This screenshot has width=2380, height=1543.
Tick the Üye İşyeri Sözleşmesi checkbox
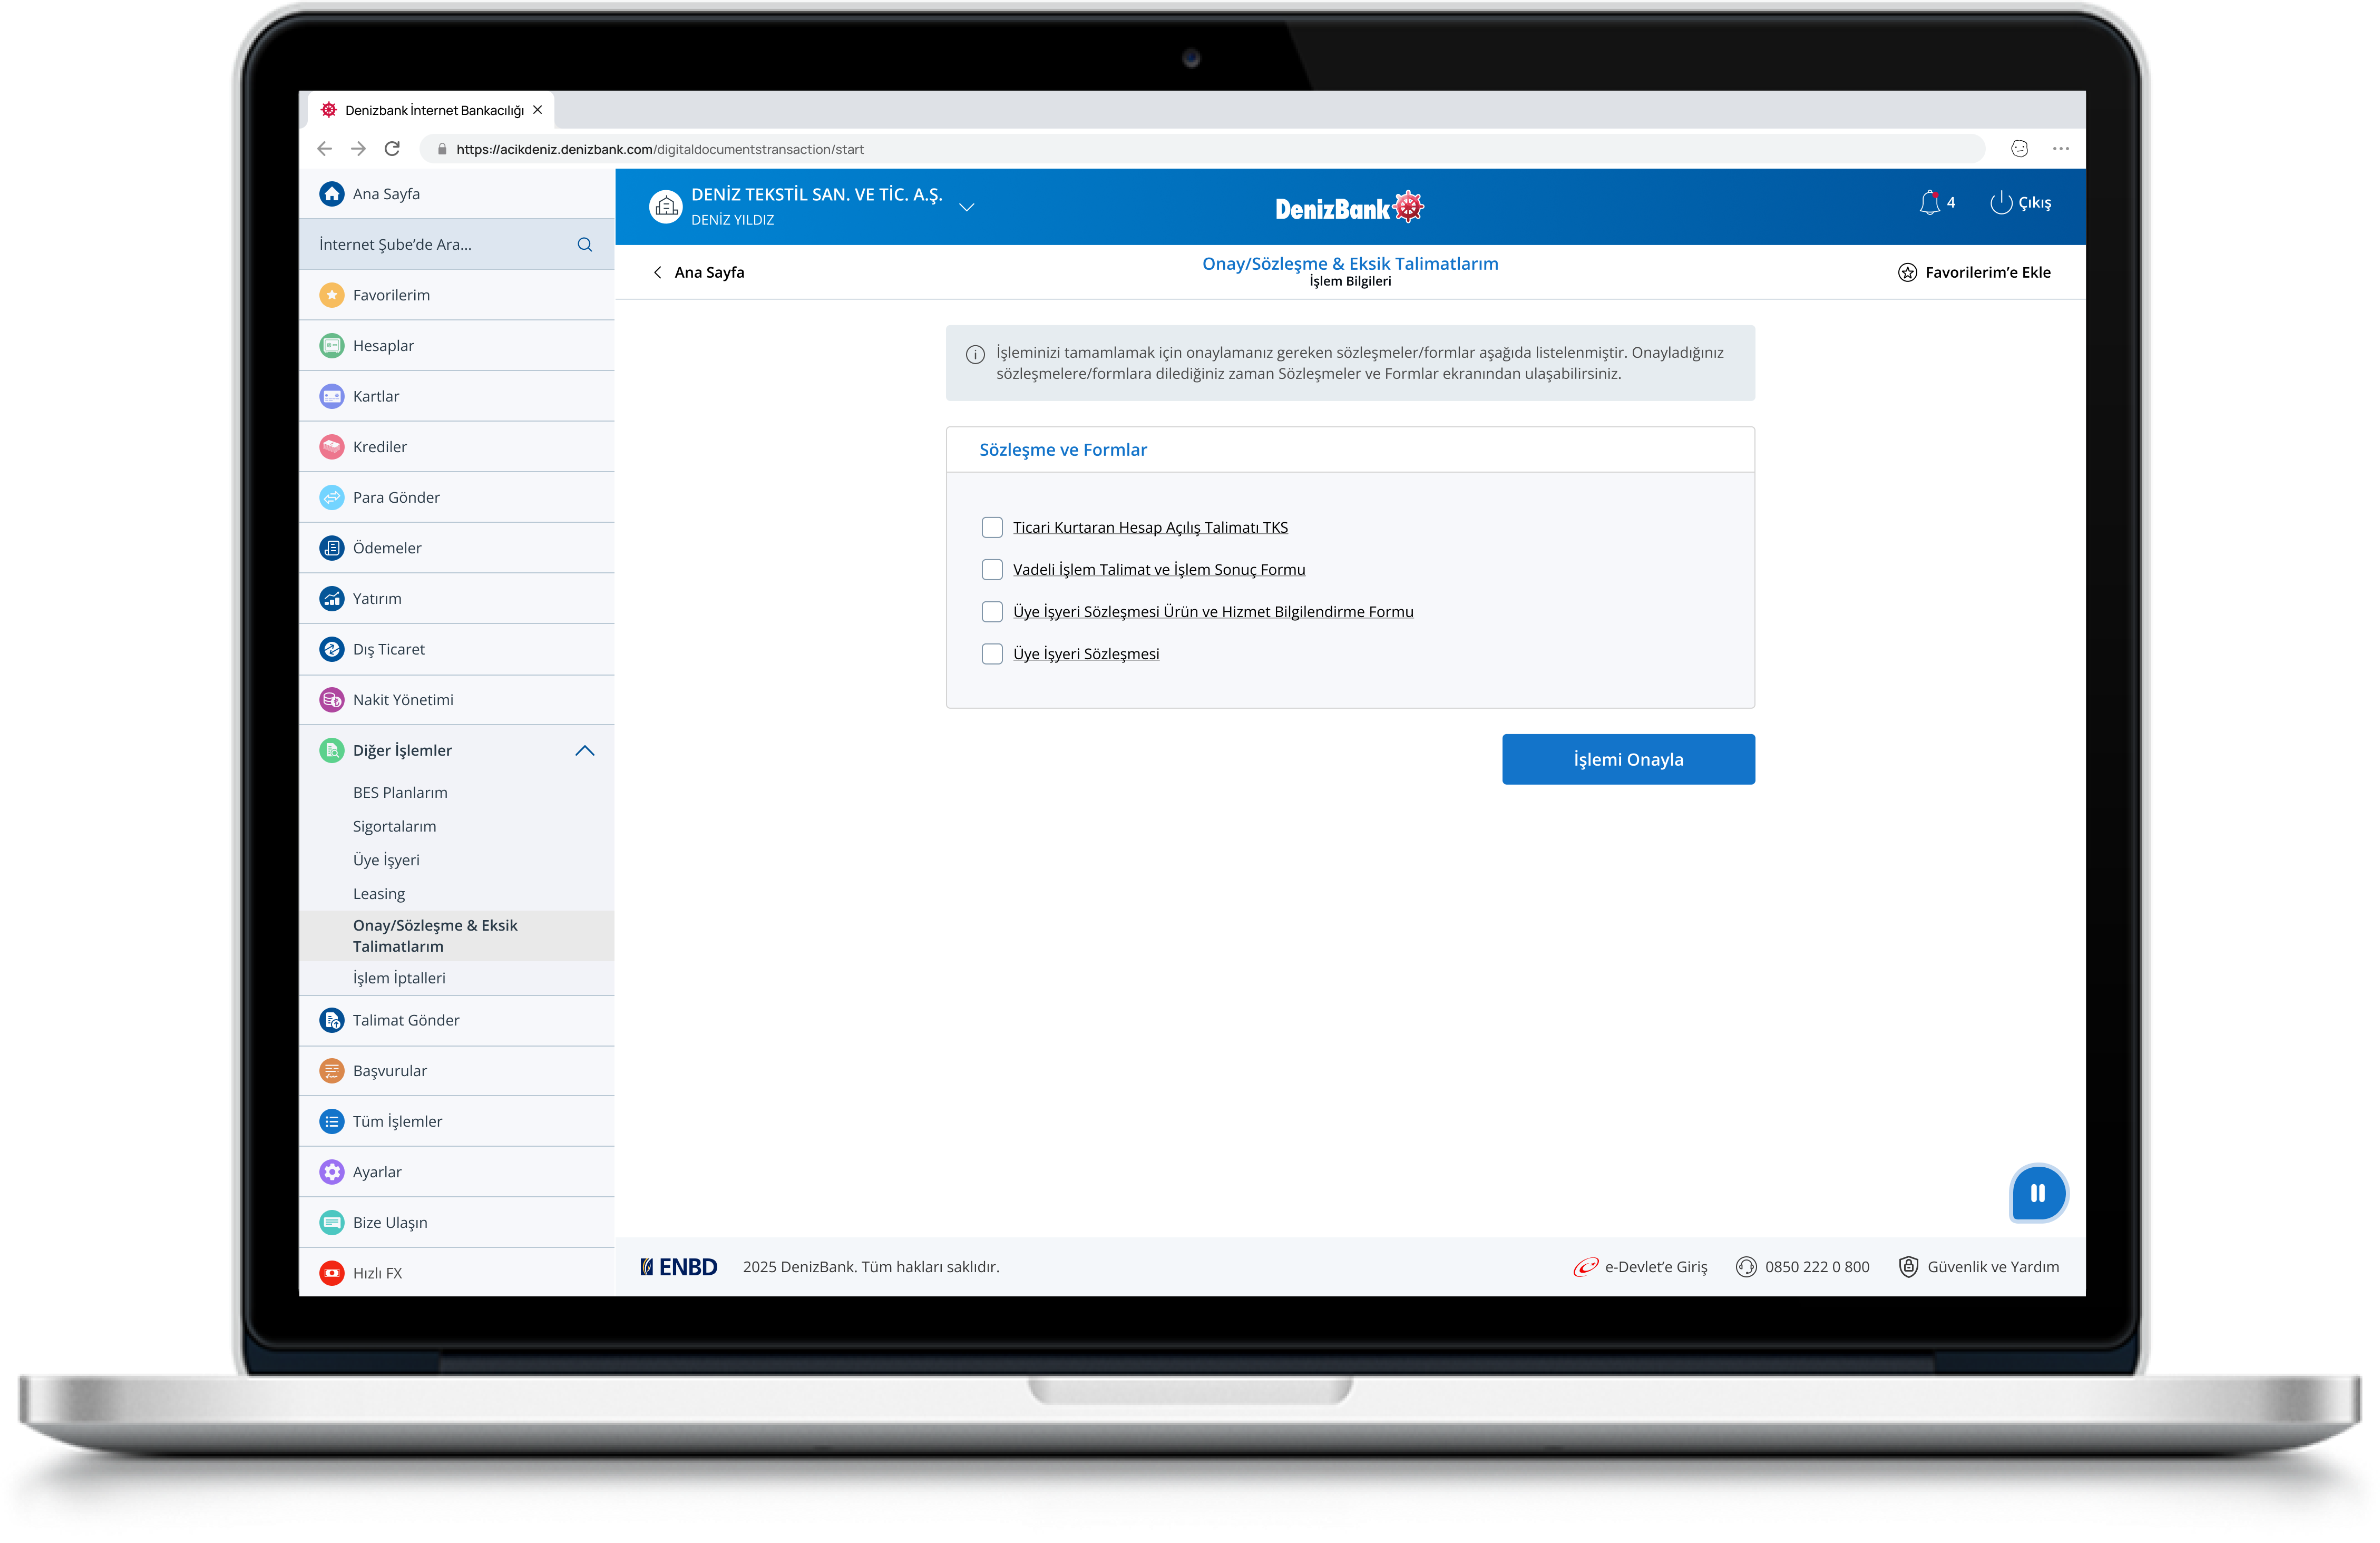click(992, 654)
